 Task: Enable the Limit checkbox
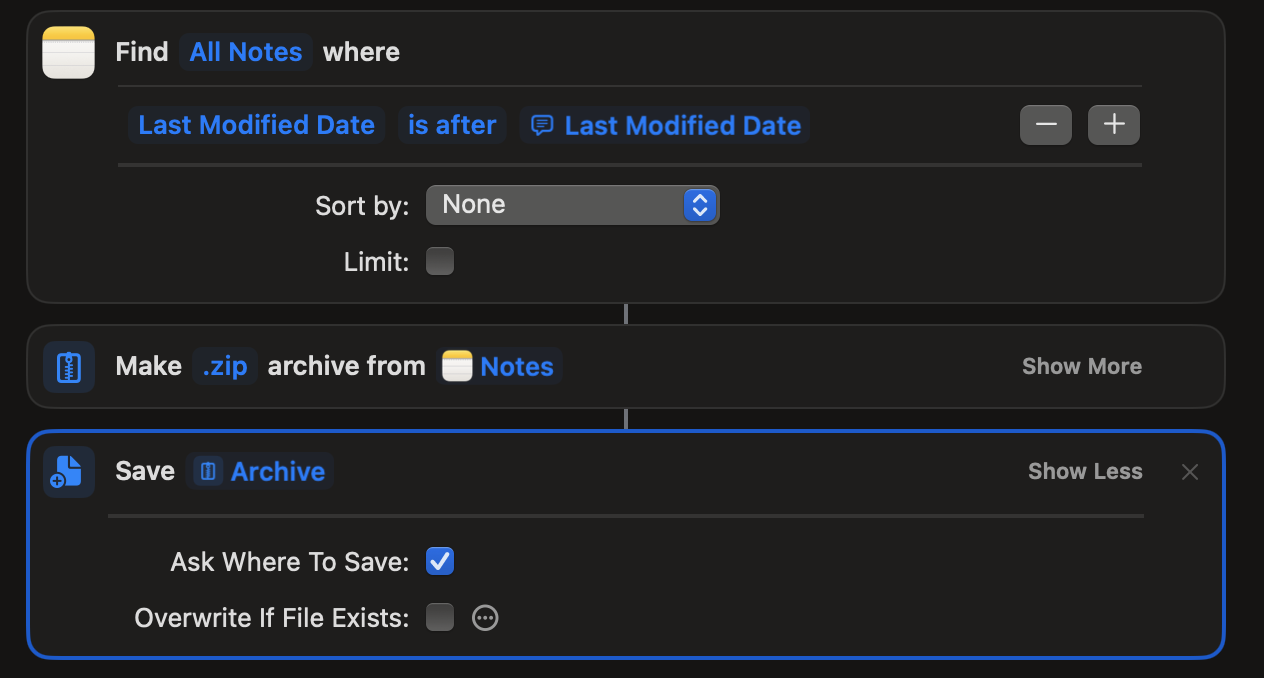click(440, 262)
